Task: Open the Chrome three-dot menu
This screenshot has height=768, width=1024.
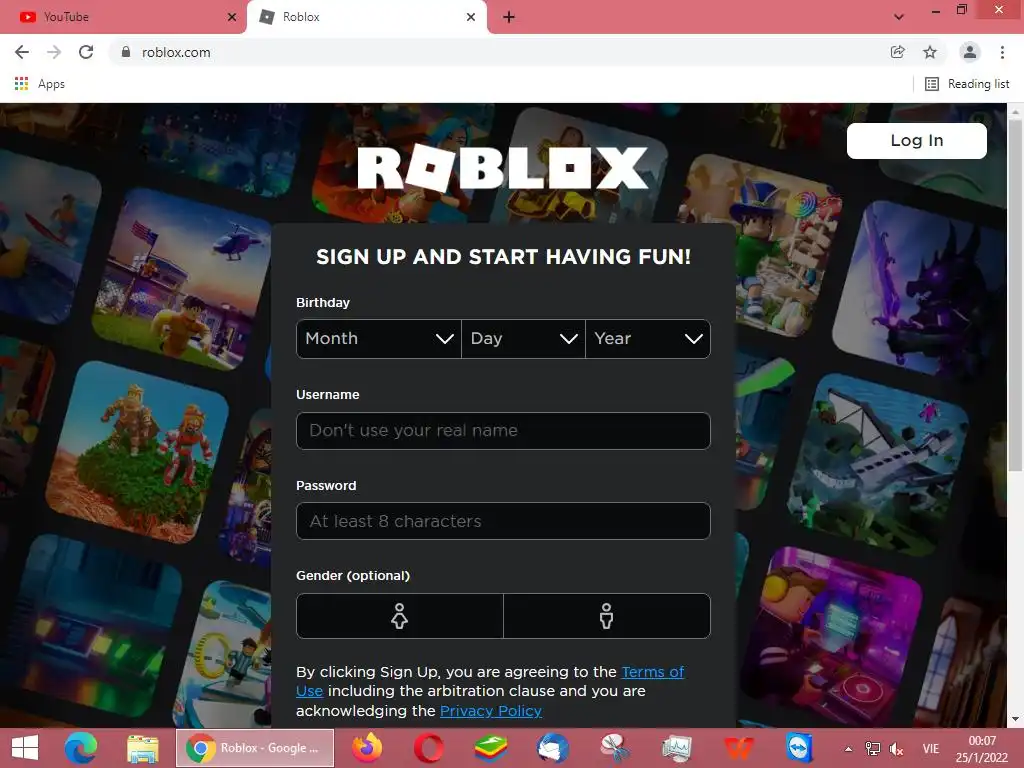Action: 1002,52
